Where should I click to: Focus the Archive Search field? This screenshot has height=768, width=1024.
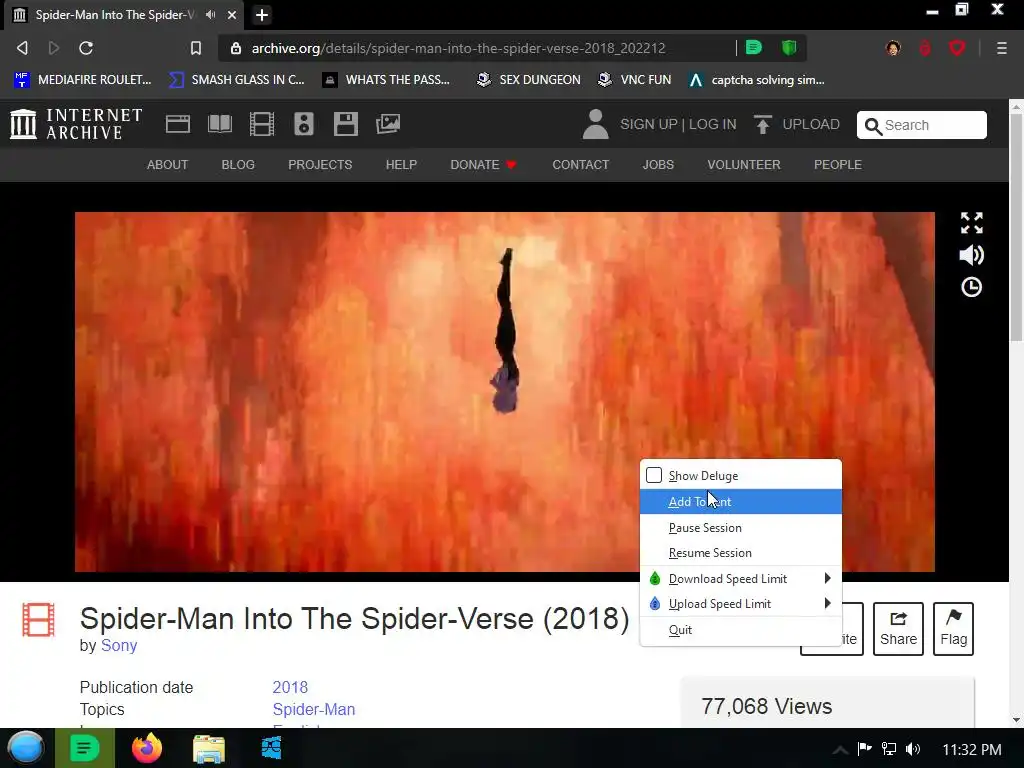click(921, 125)
